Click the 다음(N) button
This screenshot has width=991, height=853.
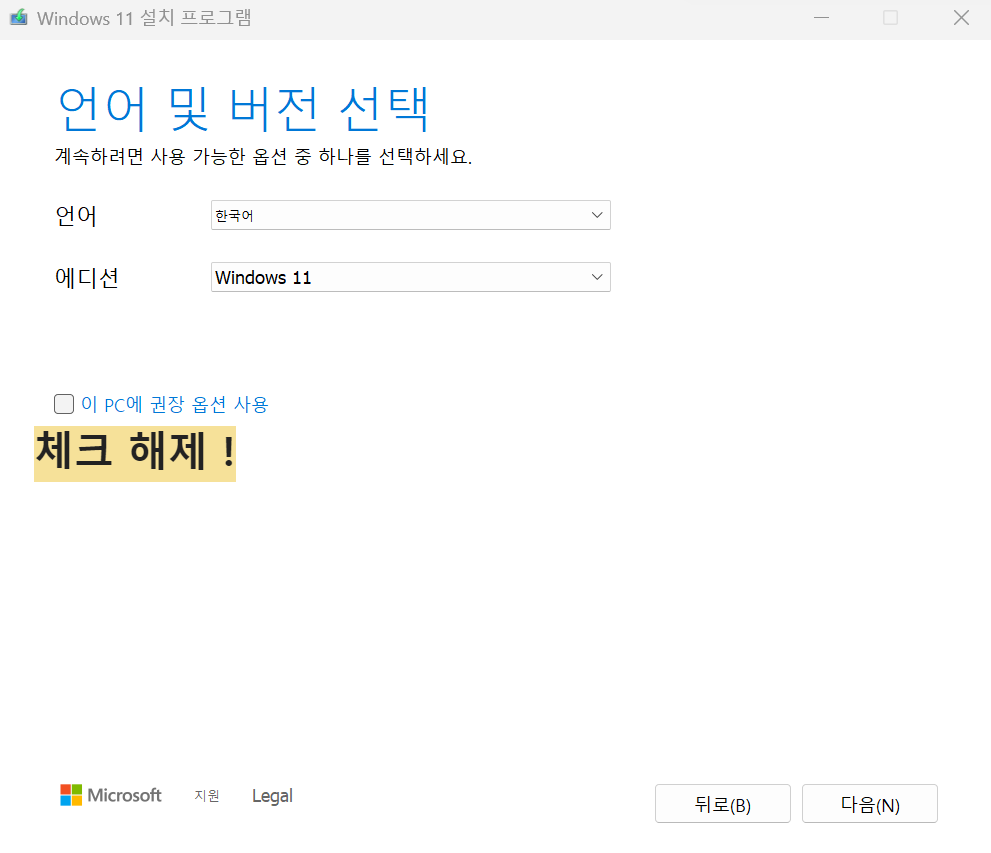click(870, 804)
